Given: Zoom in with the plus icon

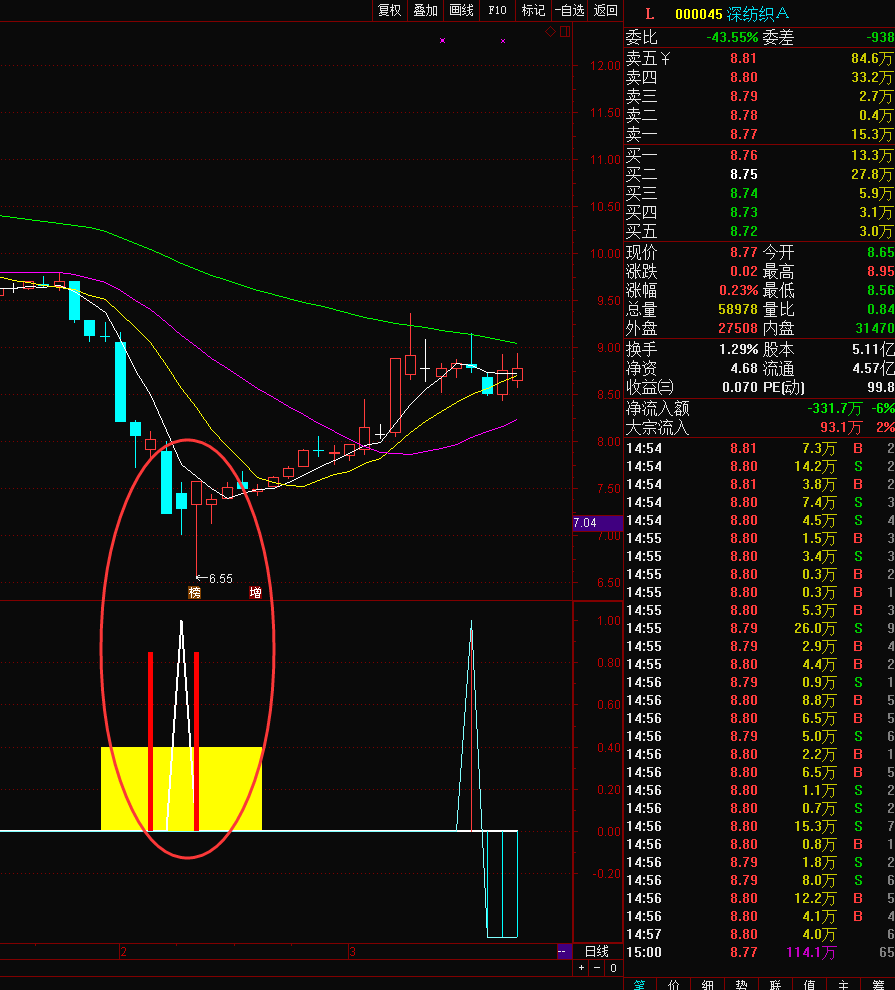Looking at the screenshot, I should pyautogui.click(x=582, y=968).
